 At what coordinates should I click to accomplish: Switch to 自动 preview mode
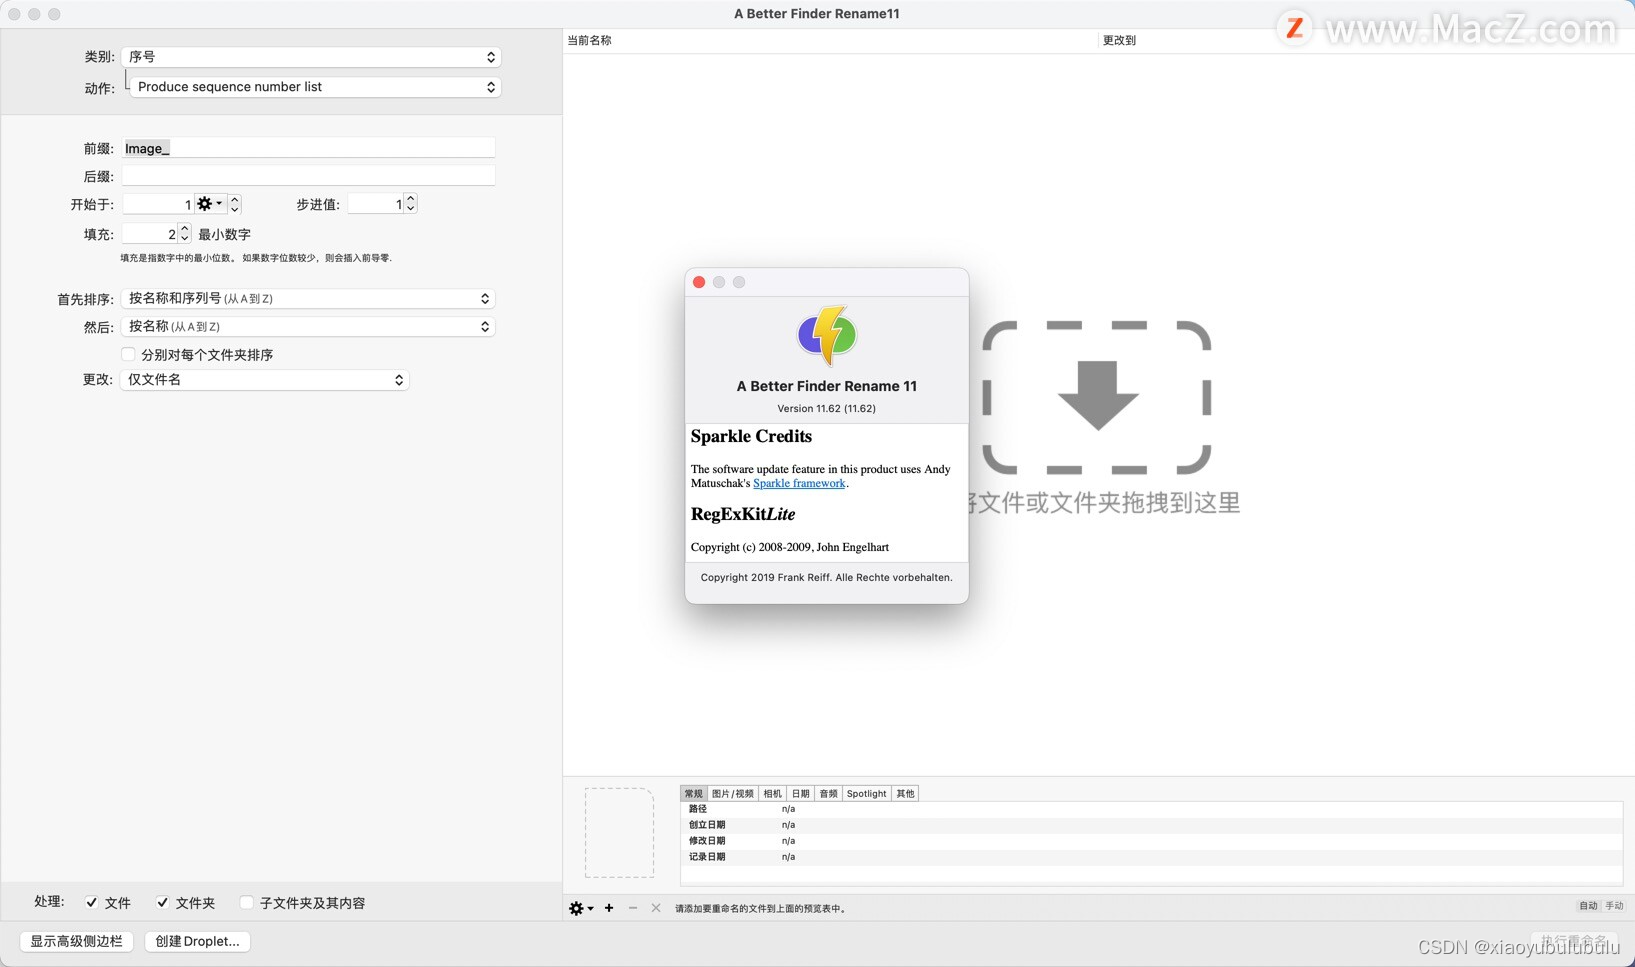click(x=1588, y=906)
